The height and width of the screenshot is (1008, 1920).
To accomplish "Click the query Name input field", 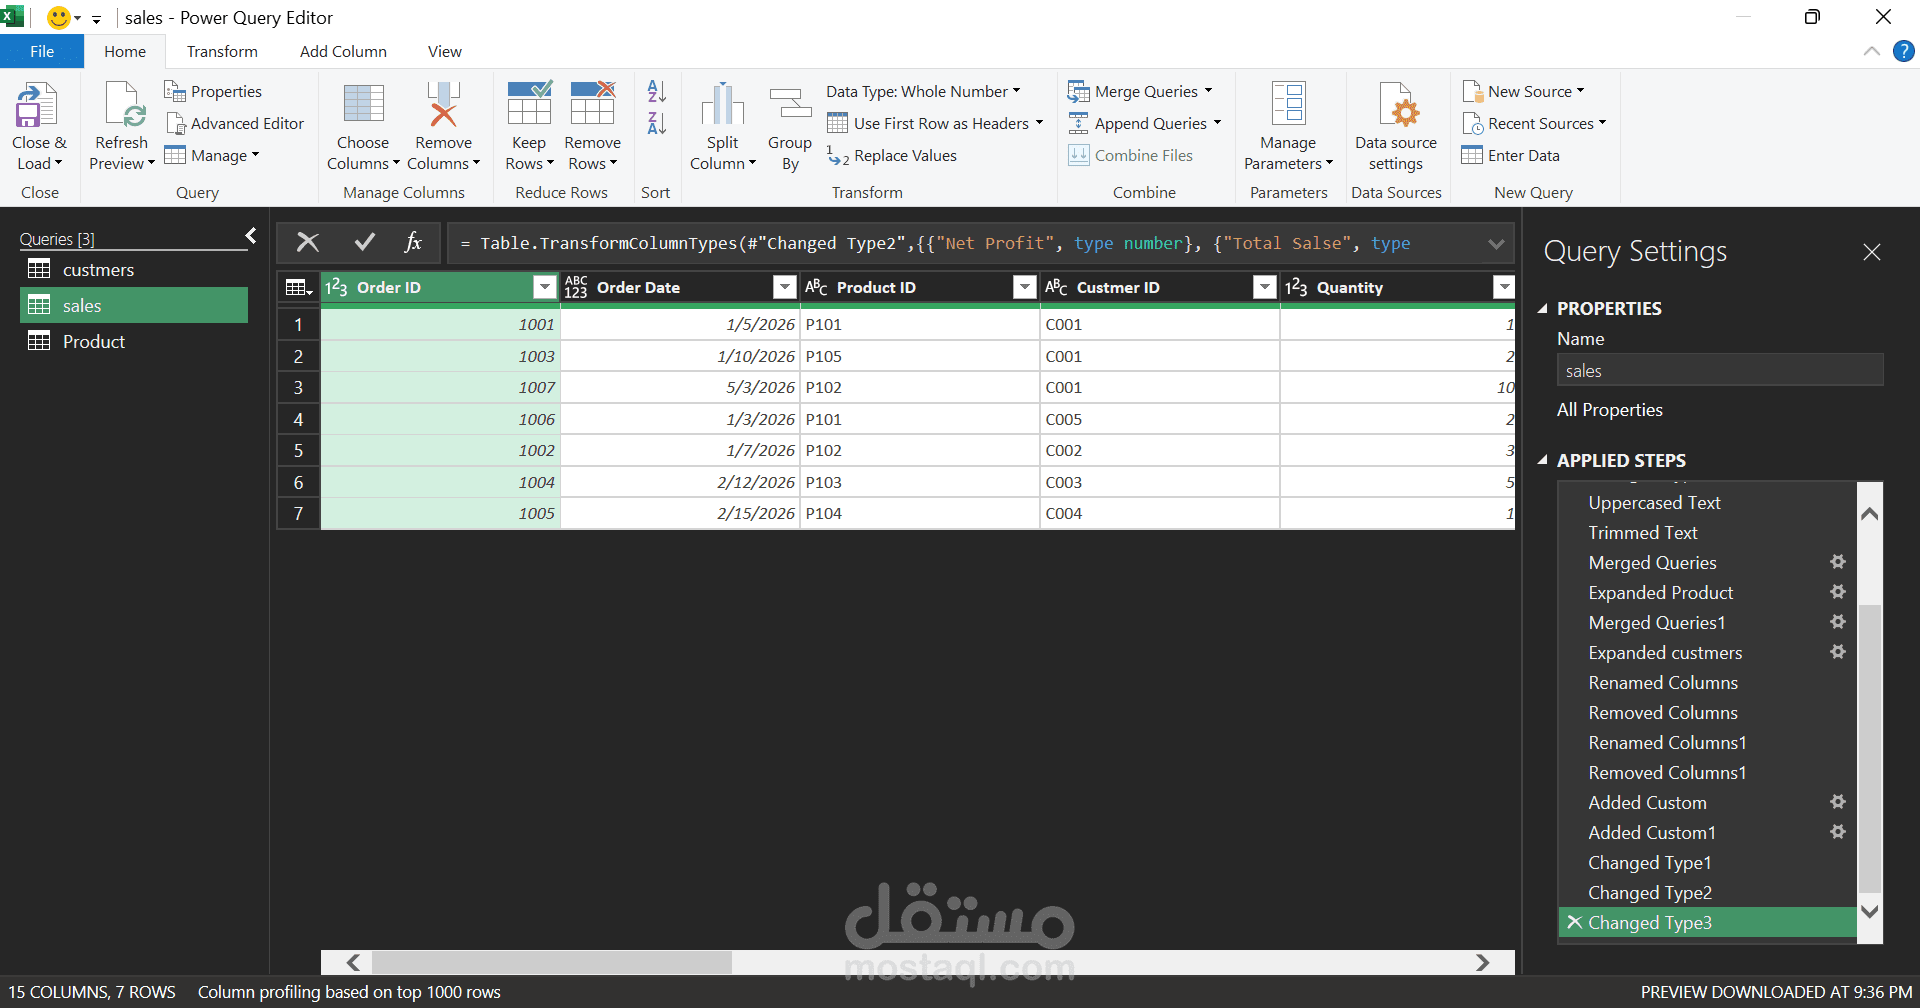I will (1720, 370).
